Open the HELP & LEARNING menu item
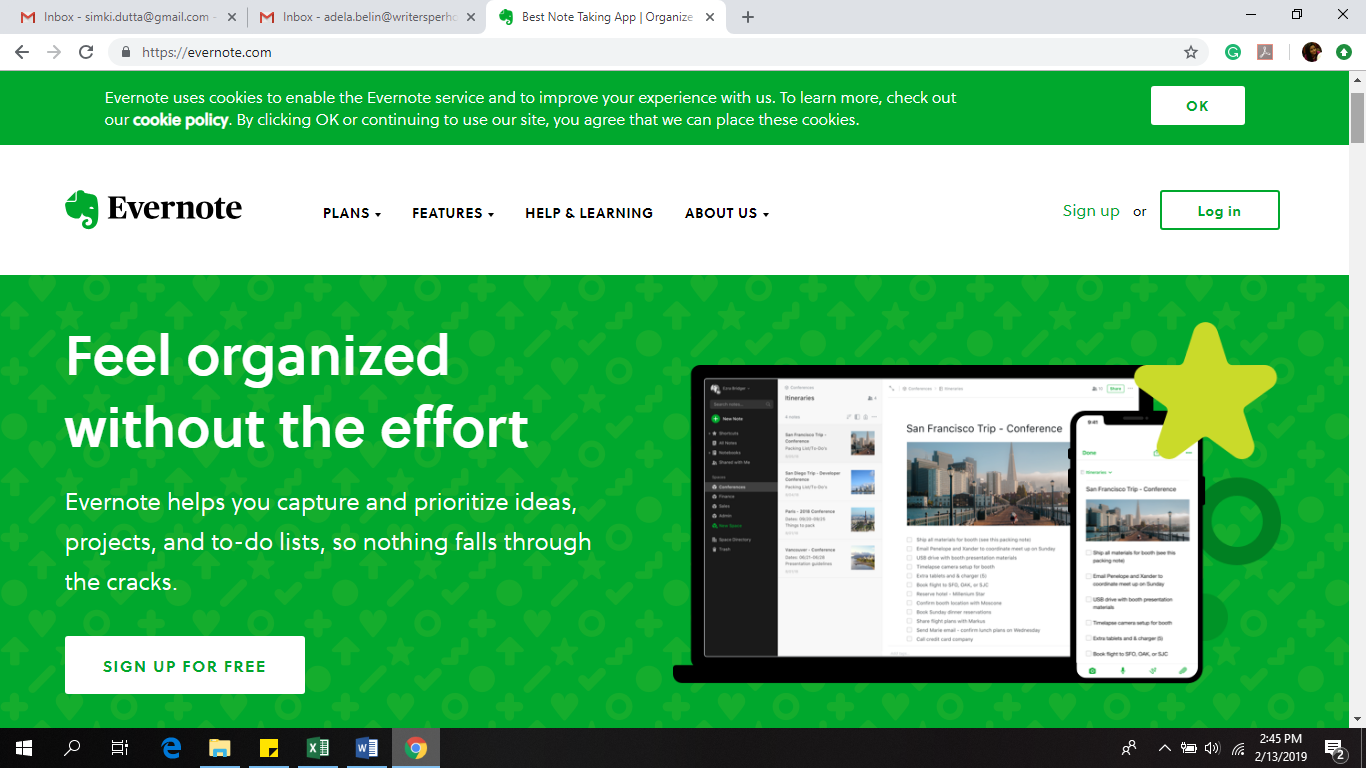 click(588, 213)
